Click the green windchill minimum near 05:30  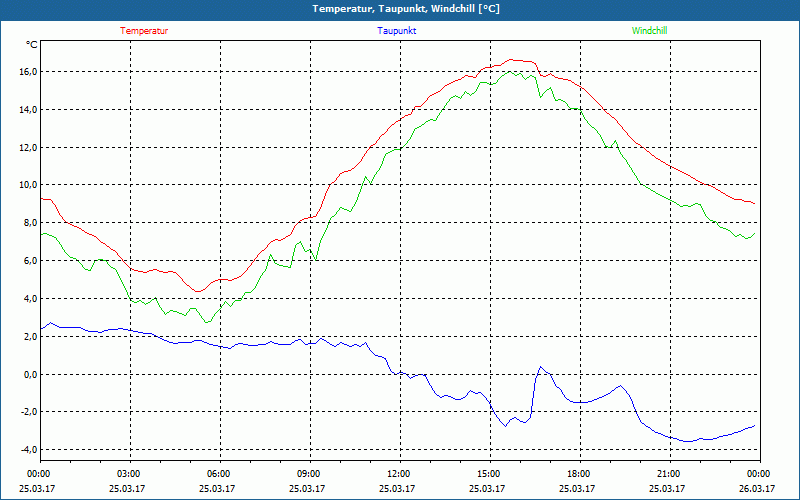pos(207,322)
